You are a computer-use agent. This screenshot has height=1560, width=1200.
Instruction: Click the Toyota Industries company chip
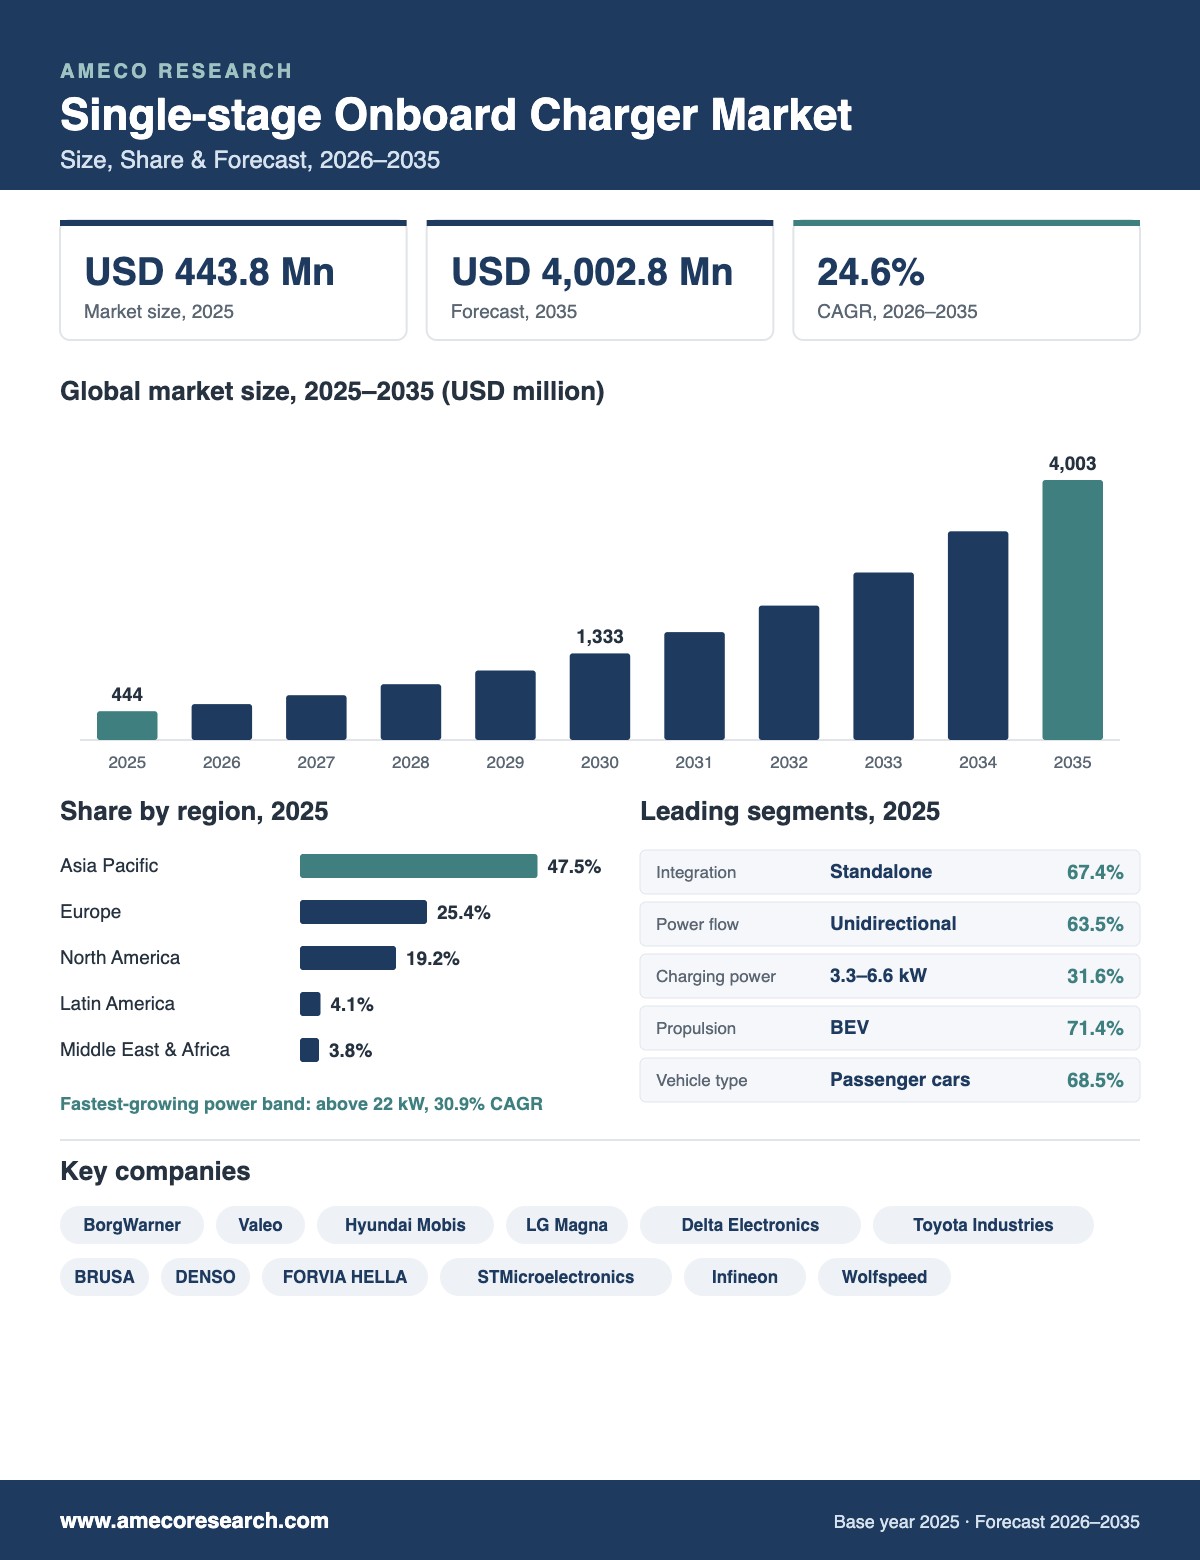click(x=983, y=1225)
